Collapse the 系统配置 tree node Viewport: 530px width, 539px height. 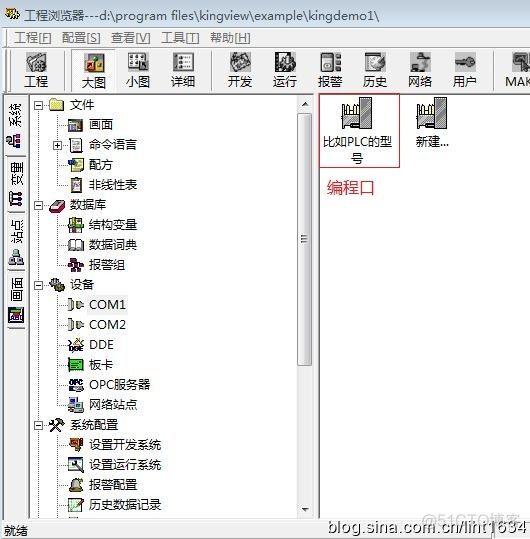38,426
